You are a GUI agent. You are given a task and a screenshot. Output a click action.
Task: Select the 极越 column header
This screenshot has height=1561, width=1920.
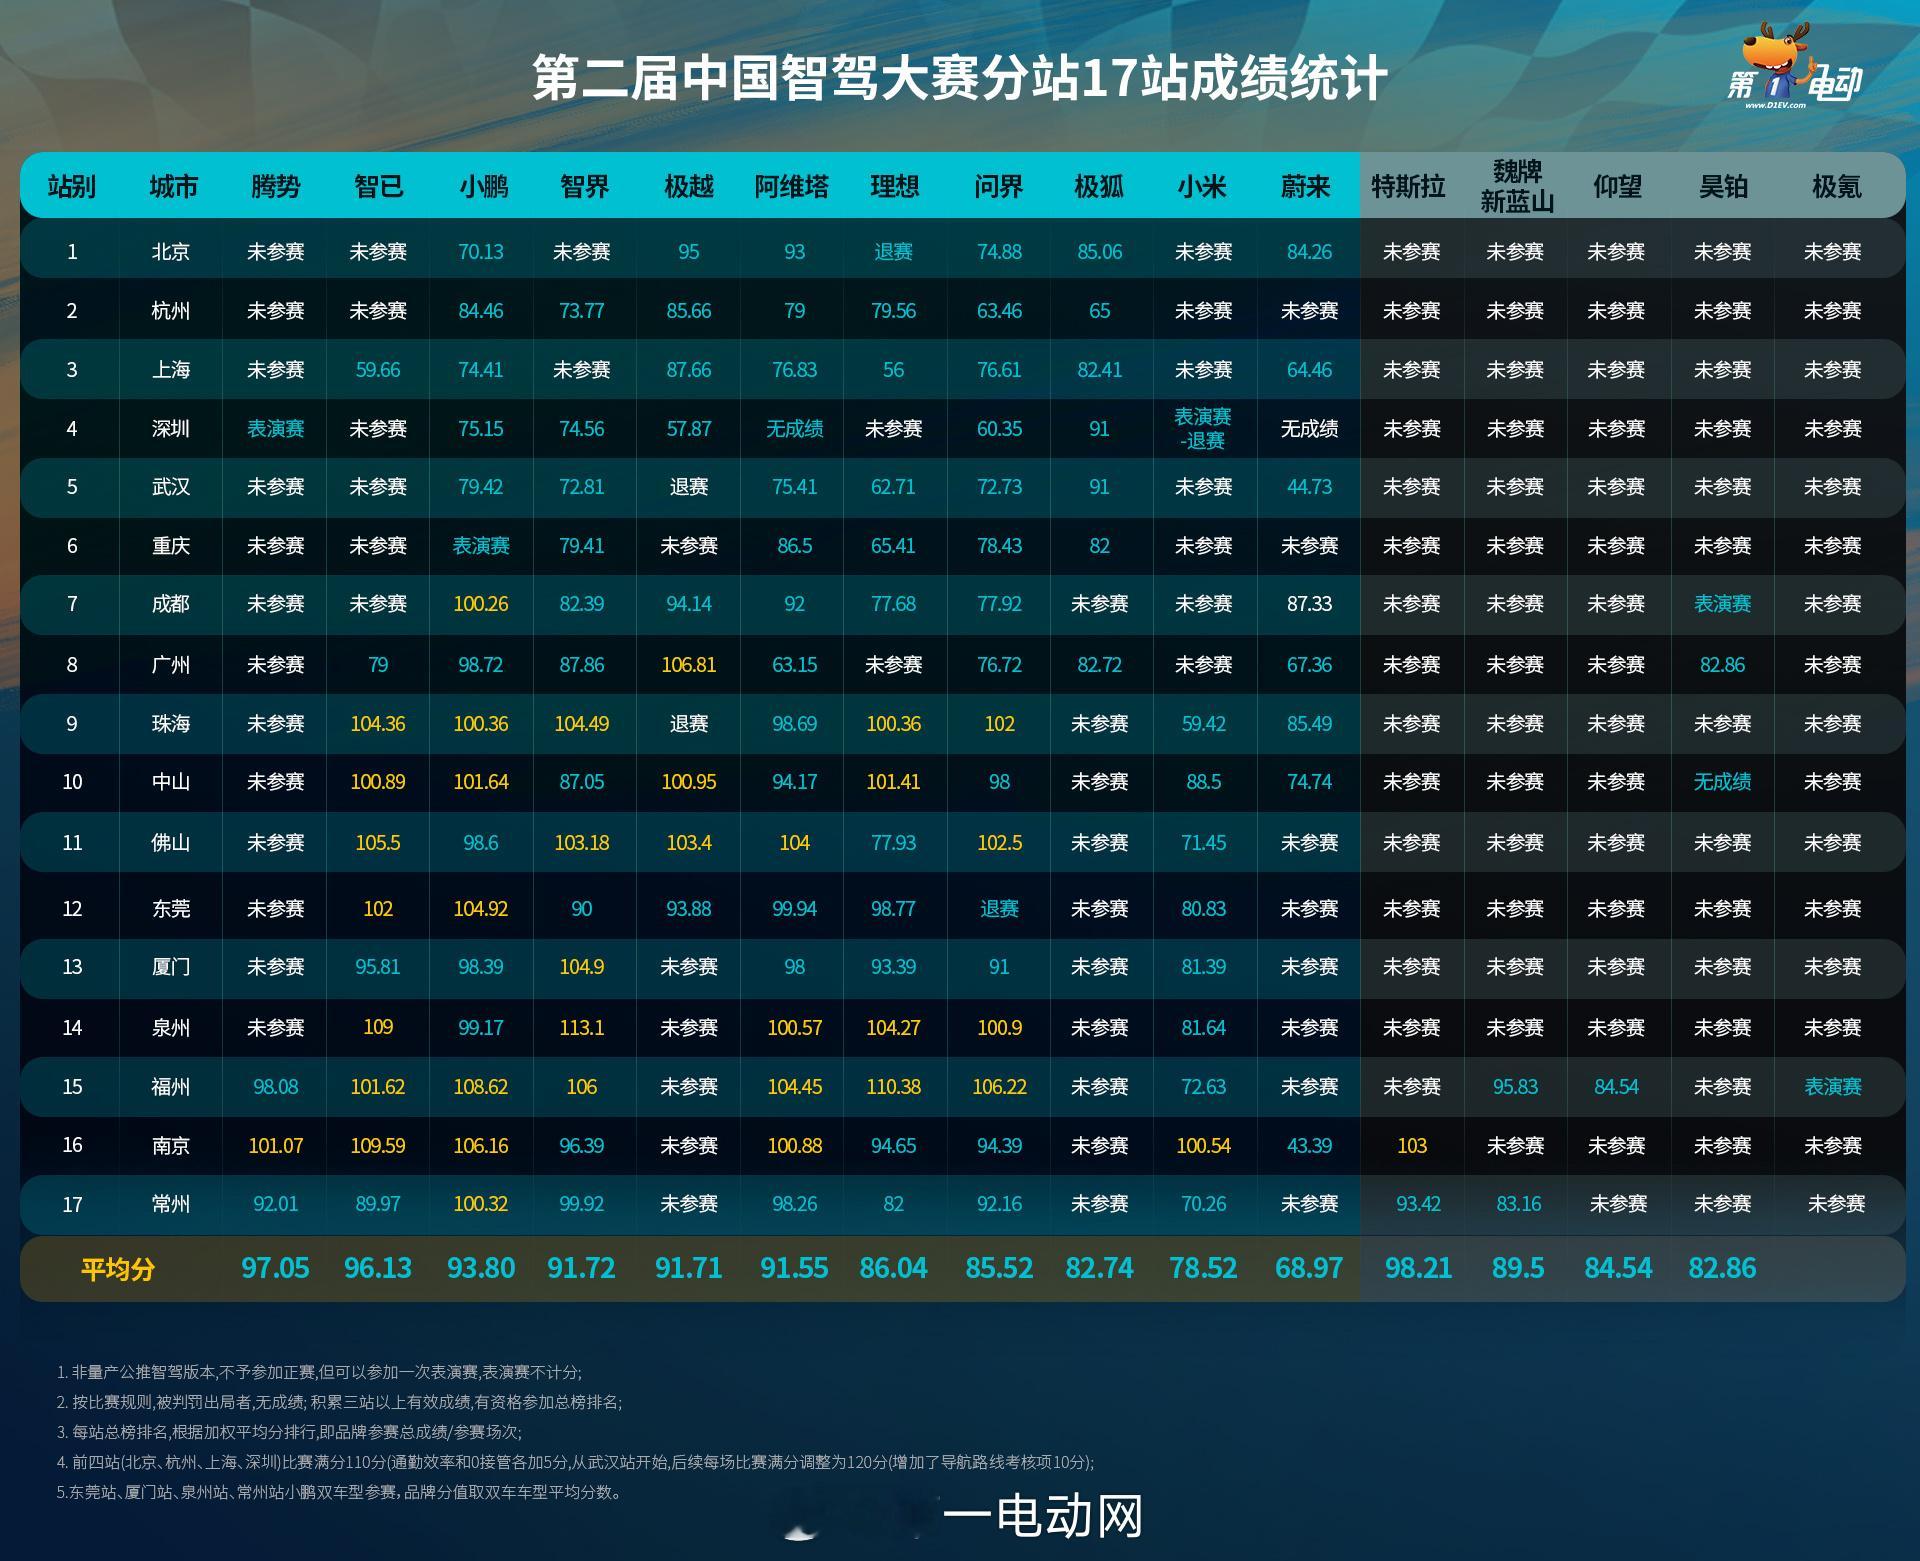click(689, 186)
